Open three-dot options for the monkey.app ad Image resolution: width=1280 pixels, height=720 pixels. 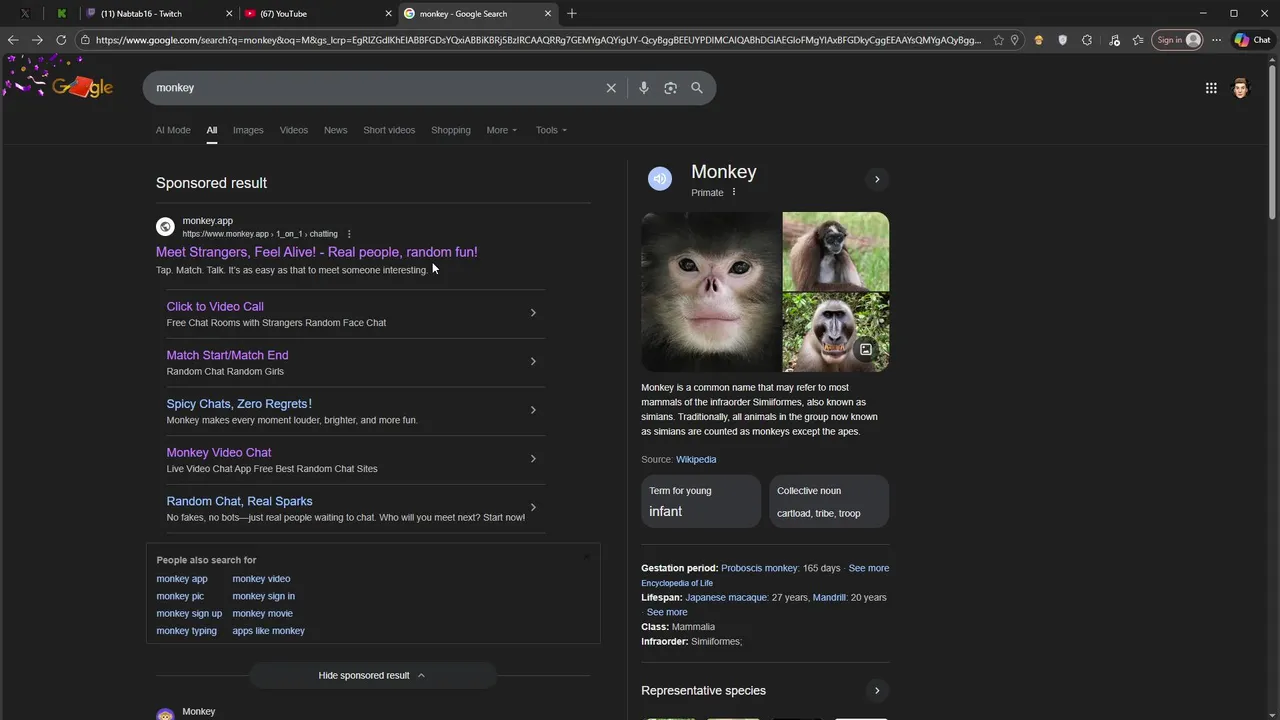tap(349, 234)
